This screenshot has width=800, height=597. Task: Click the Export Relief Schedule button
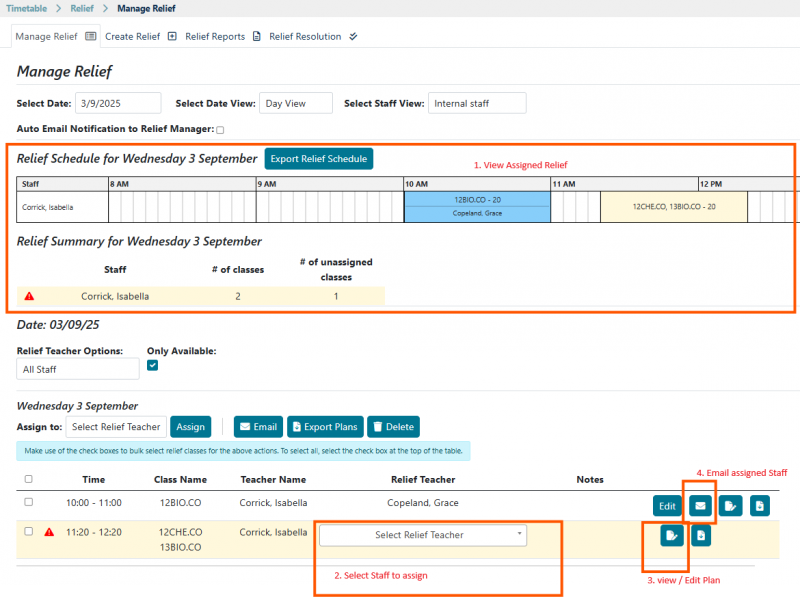click(x=319, y=158)
